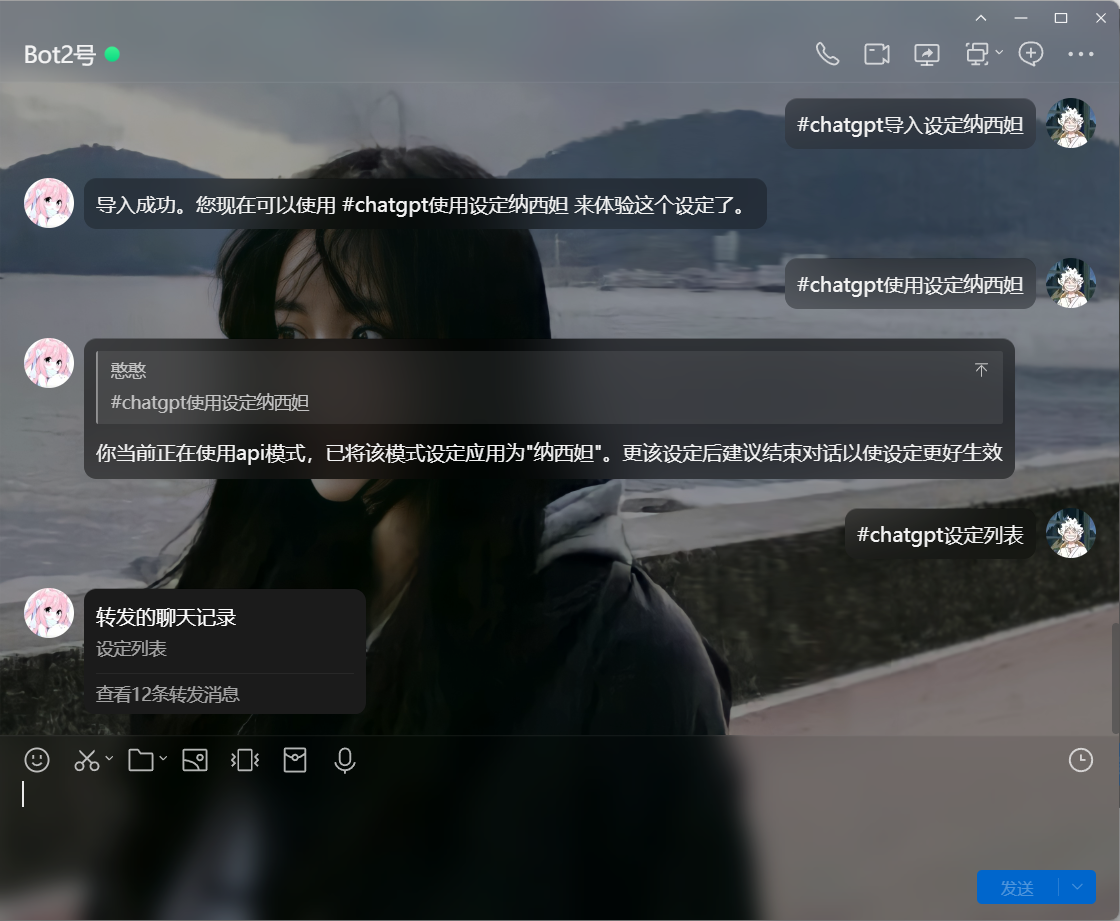Open the 转发的聊天记录 forwarded message card

coord(224,650)
